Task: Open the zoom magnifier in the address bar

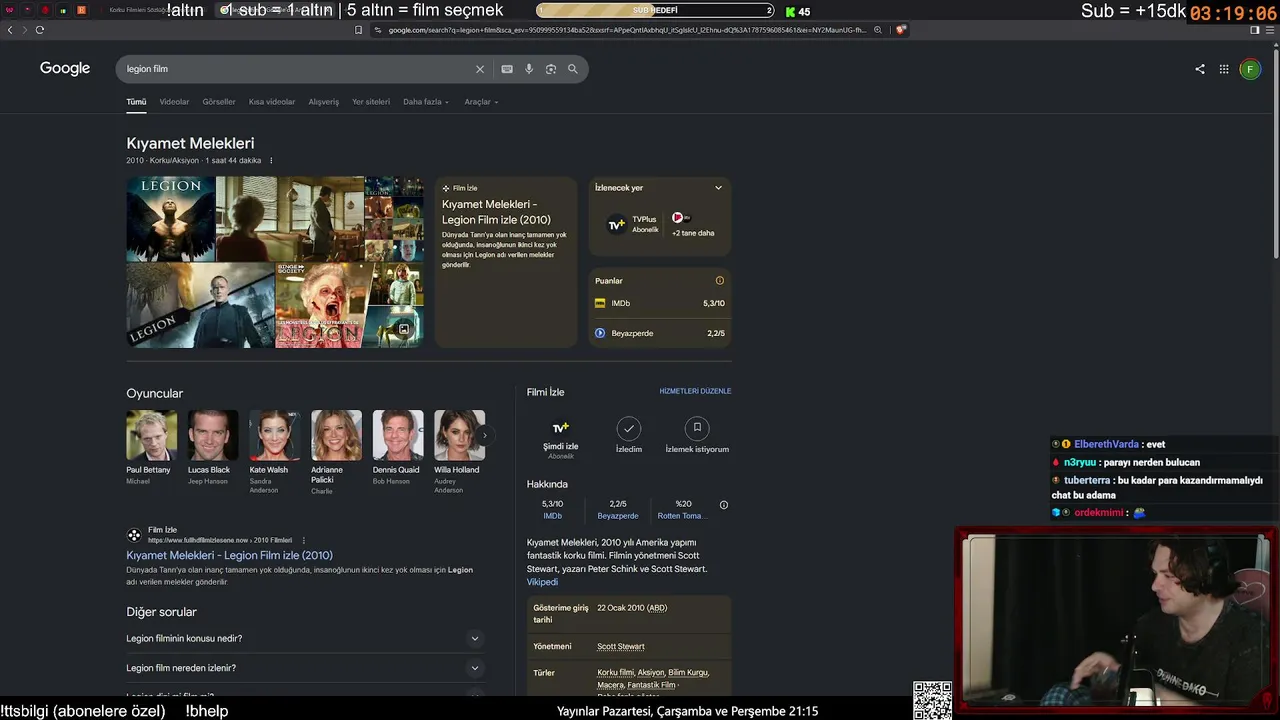Action: (878, 30)
